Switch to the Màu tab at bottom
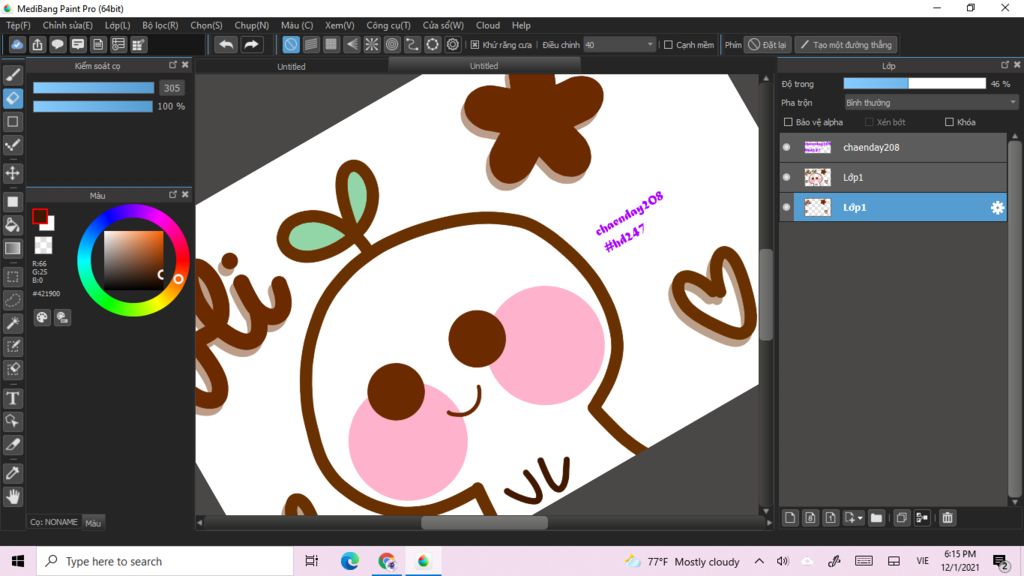The image size is (1024, 576). pyautogui.click(x=93, y=522)
